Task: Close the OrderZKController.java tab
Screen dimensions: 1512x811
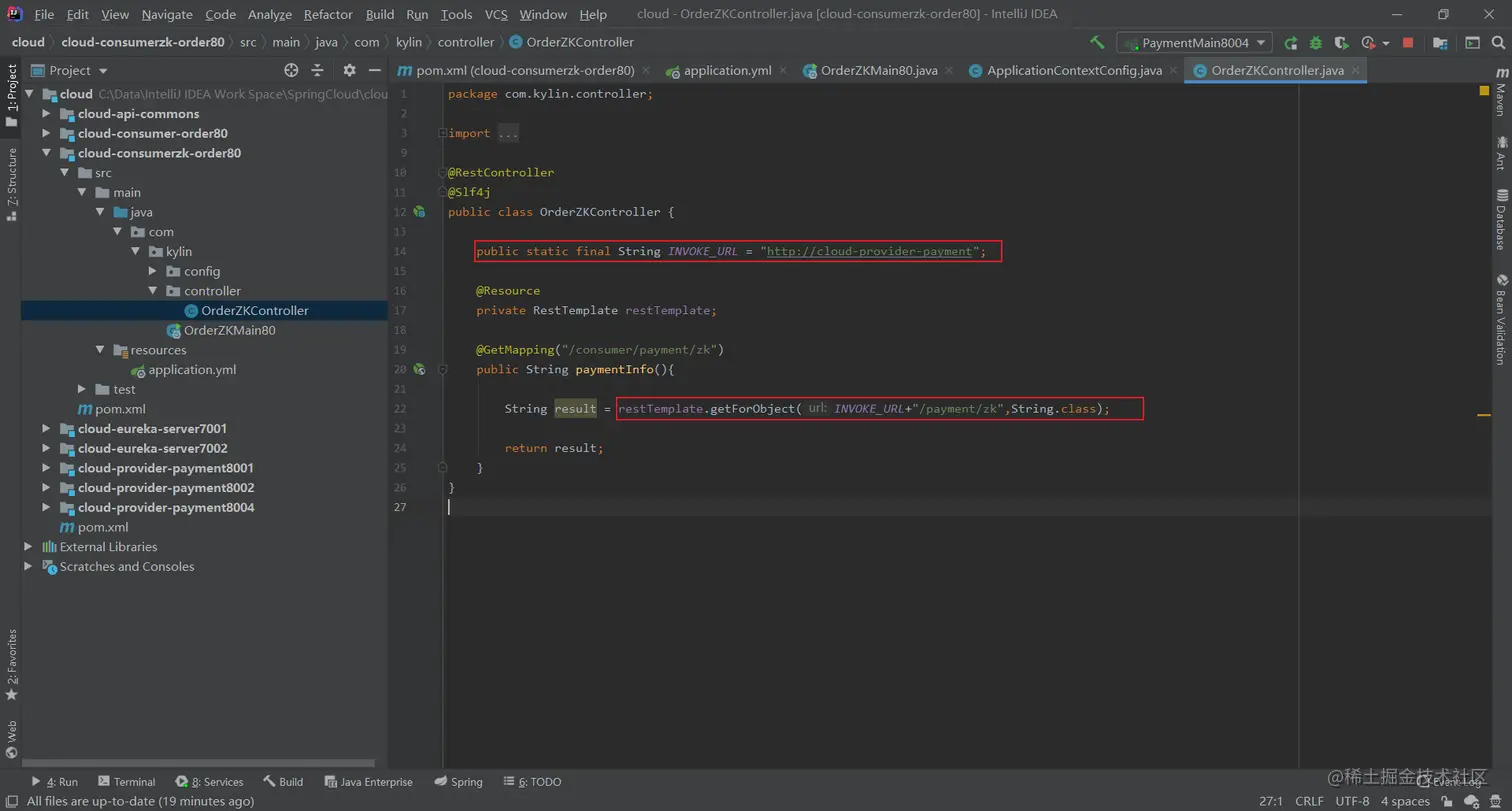Action: tap(1355, 71)
